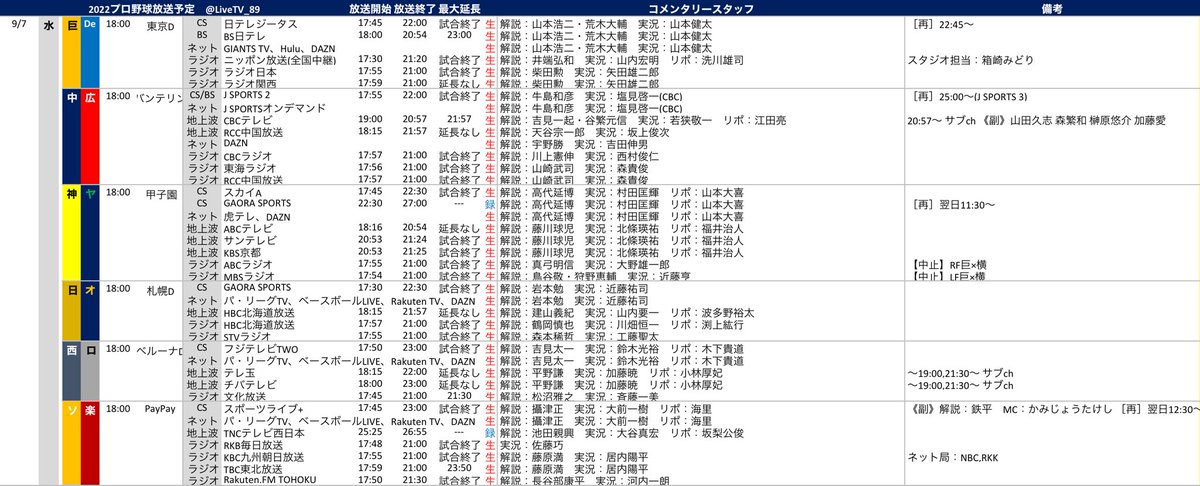The image size is (1200, 486).
Task: Click the blue '録' mark in TNCテレビ西日本 row
Action: tap(490, 433)
